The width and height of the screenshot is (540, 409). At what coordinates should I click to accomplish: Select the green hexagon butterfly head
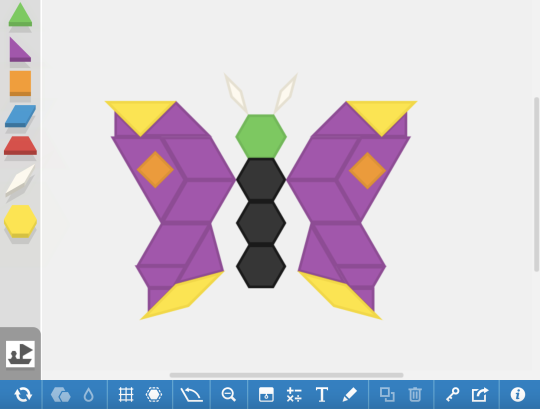pyautogui.click(x=261, y=136)
